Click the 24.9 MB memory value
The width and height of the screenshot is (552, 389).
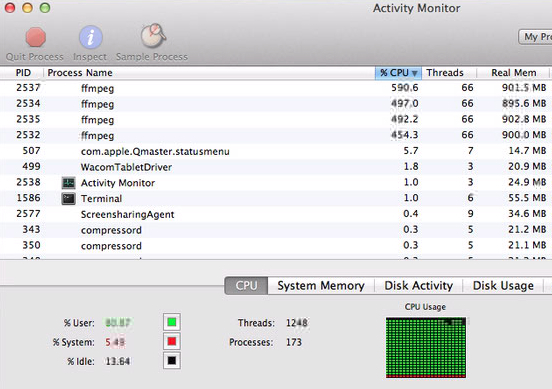(x=527, y=182)
